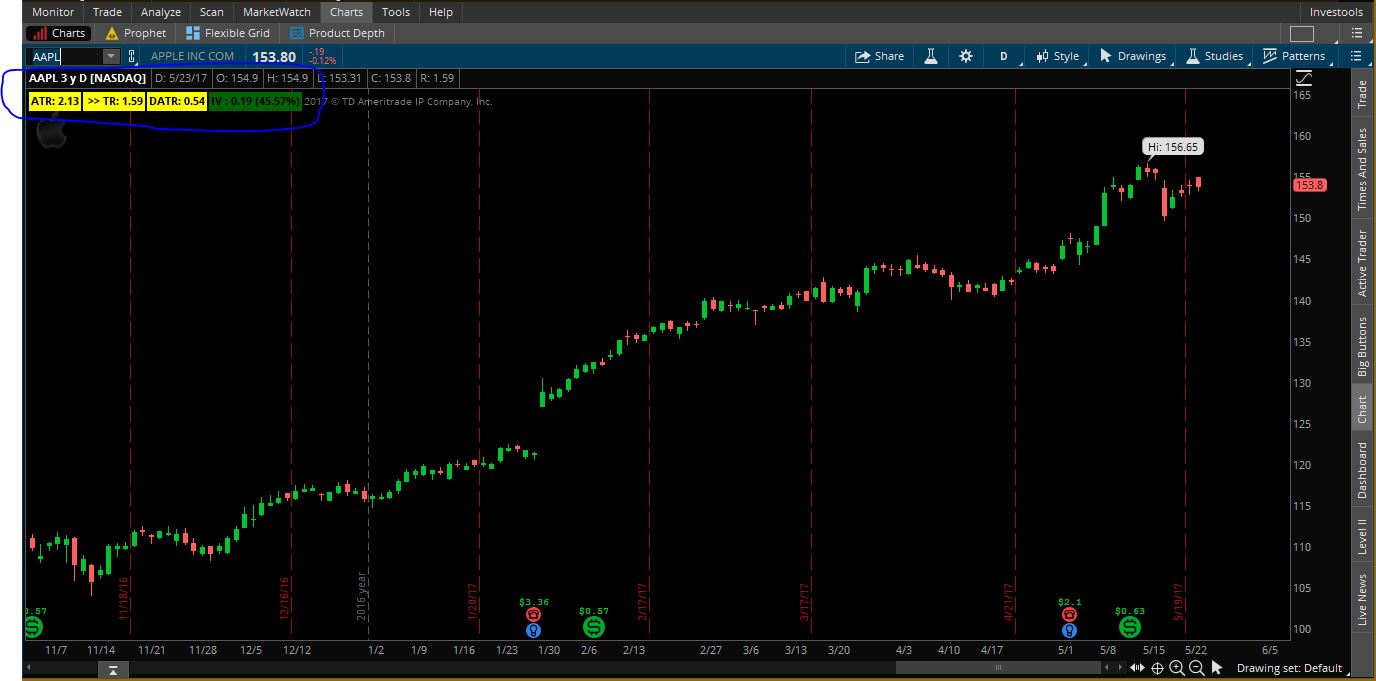Open the Active Trader sidebar tab
This screenshot has width=1376, height=681.
coord(1362,263)
